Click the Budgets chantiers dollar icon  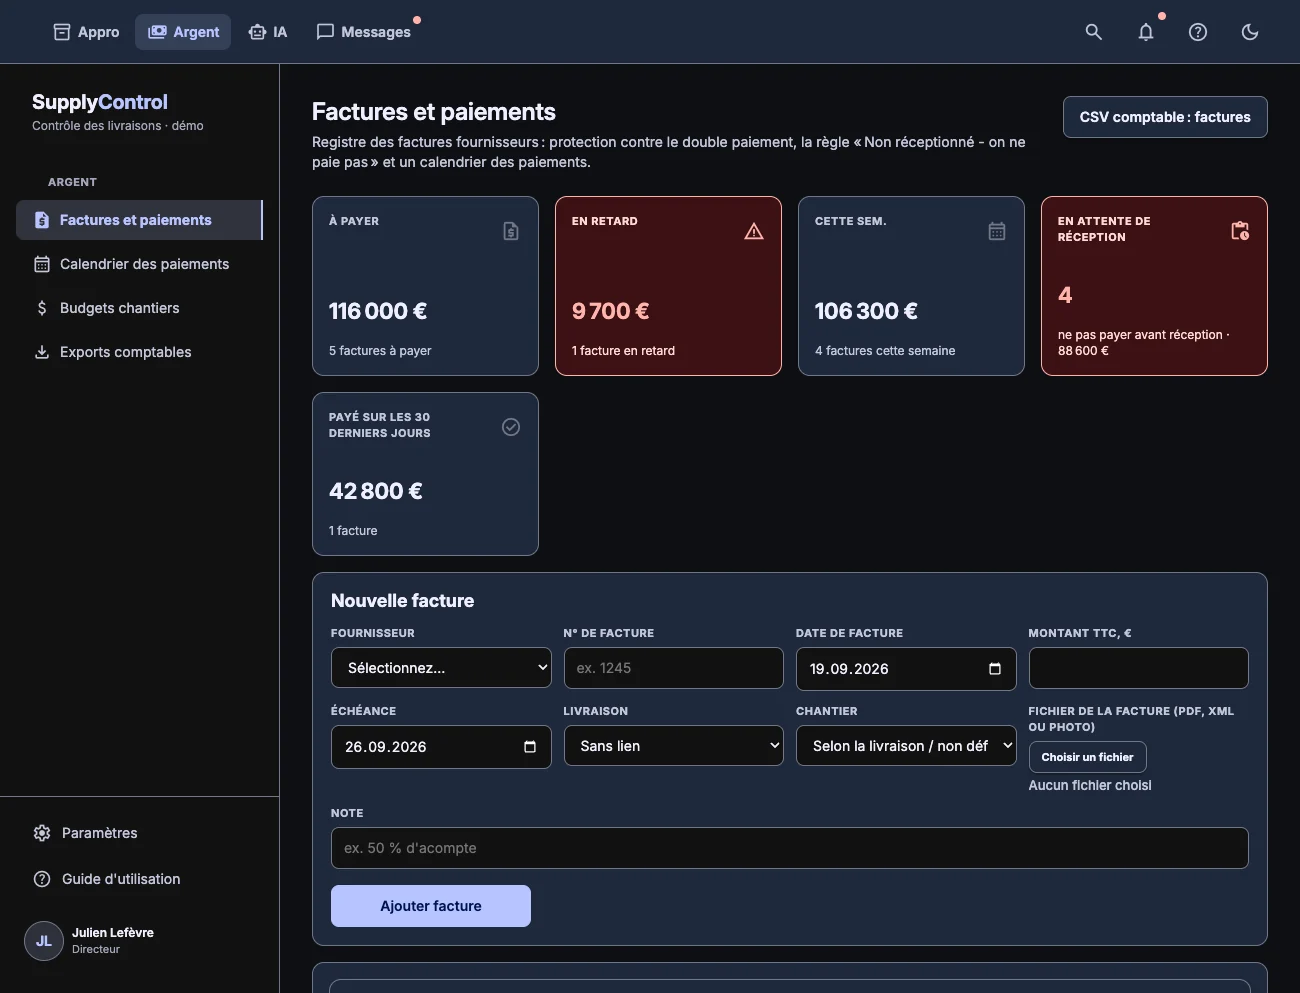(x=42, y=308)
